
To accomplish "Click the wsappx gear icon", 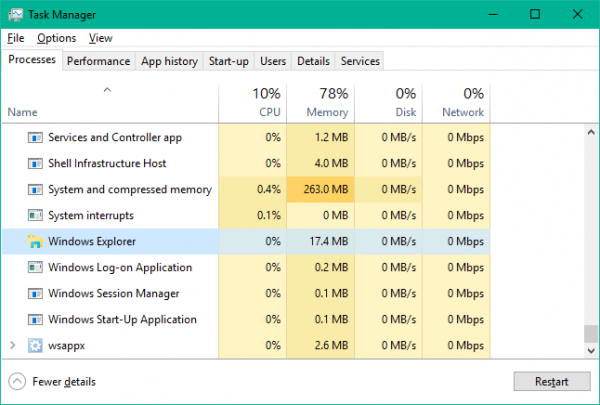I will [x=35, y=345].
